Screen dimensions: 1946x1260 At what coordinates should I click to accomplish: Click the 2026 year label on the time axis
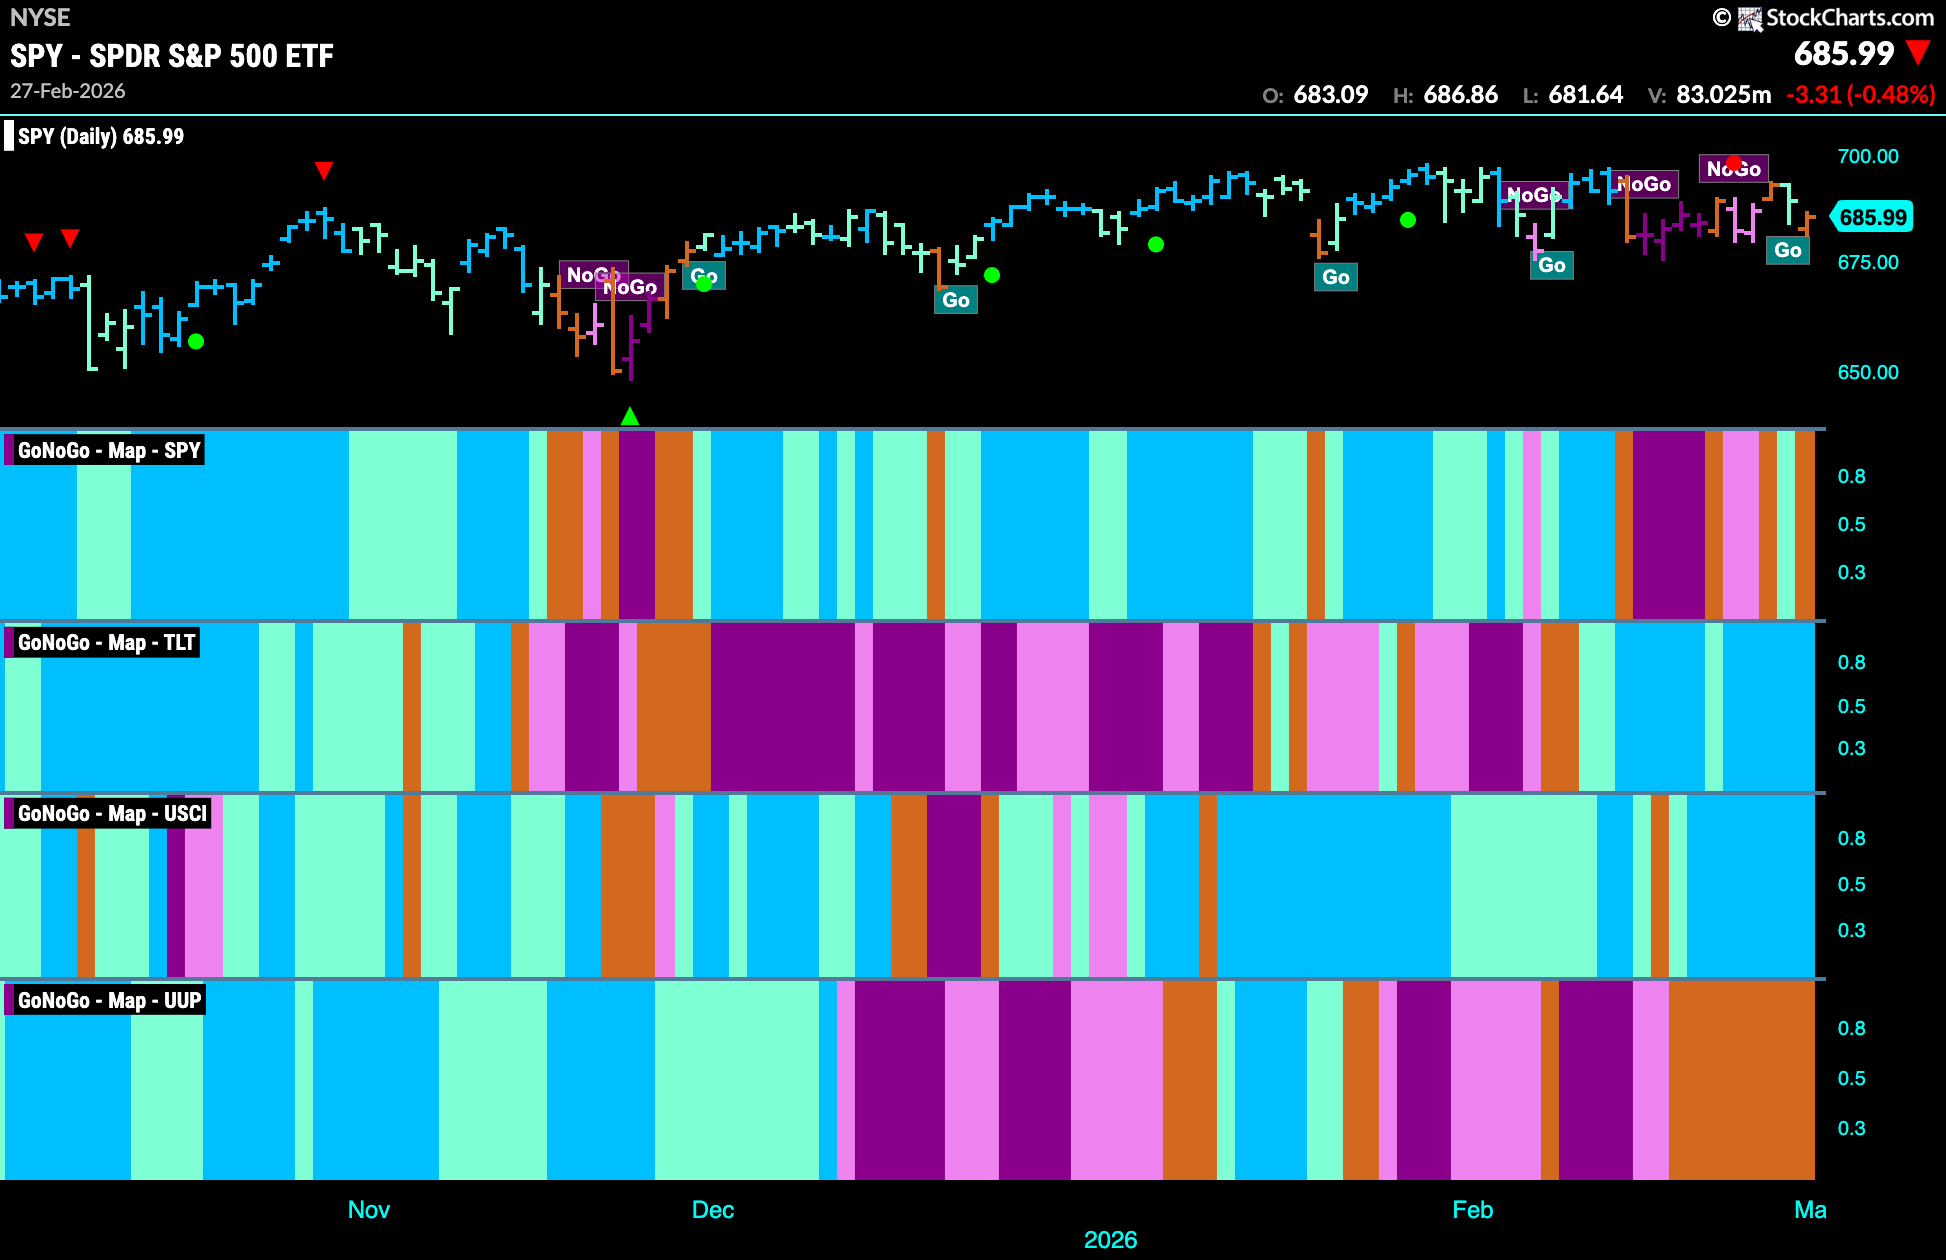[x=1111, y=1240]
